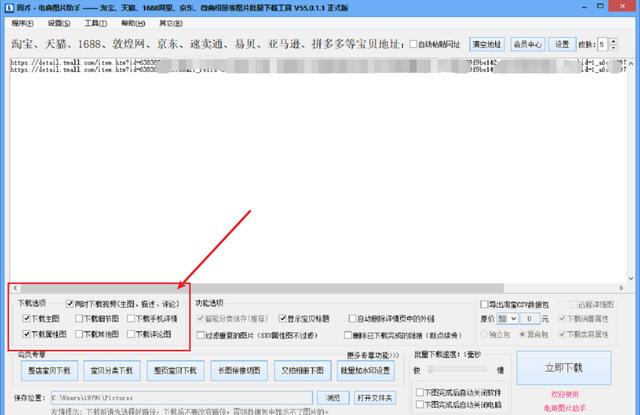Open the 原价 dropdown
This screenshot has height=415, width=640.
click(x=507, y=318)
